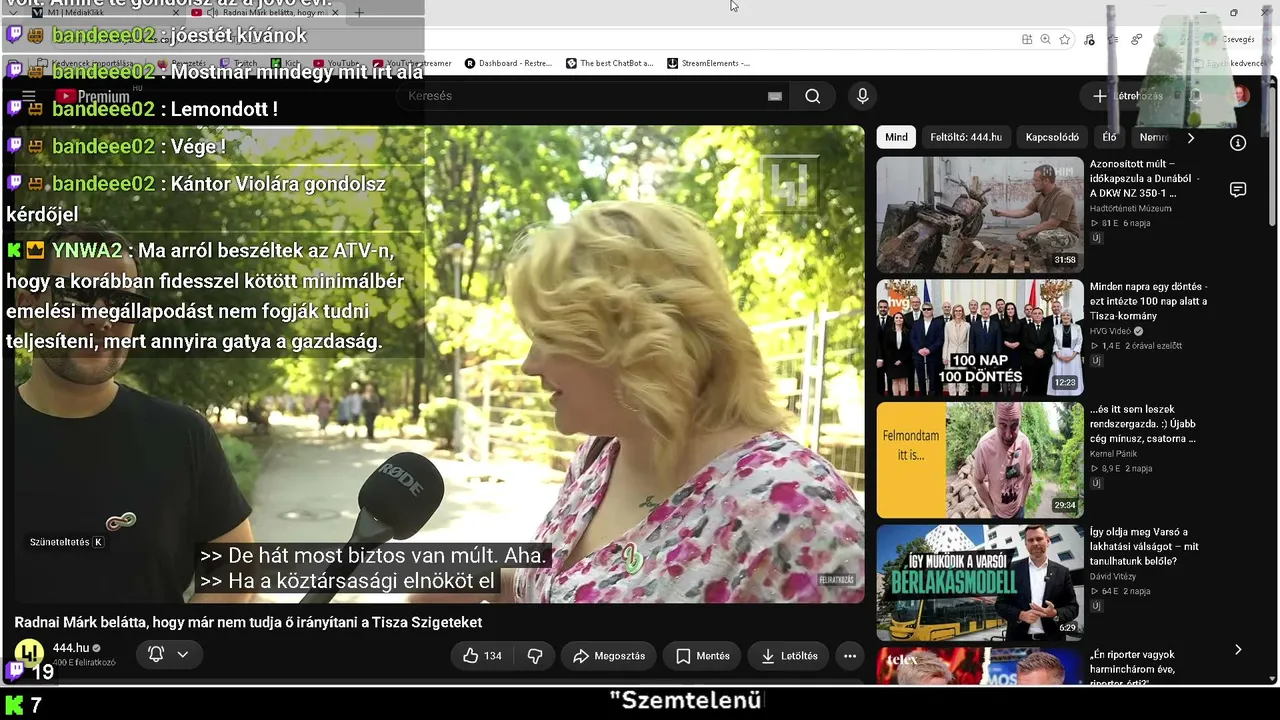
Task: Click the YouTube search magnifier button
Action: pos(812,96)
